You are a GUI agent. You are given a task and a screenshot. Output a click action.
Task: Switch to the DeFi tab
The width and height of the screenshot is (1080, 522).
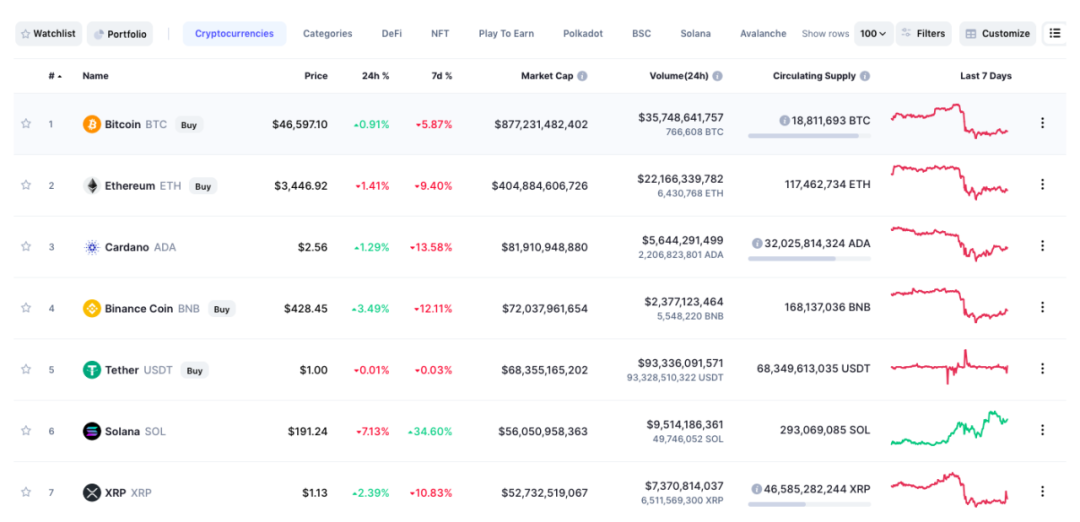392,34
